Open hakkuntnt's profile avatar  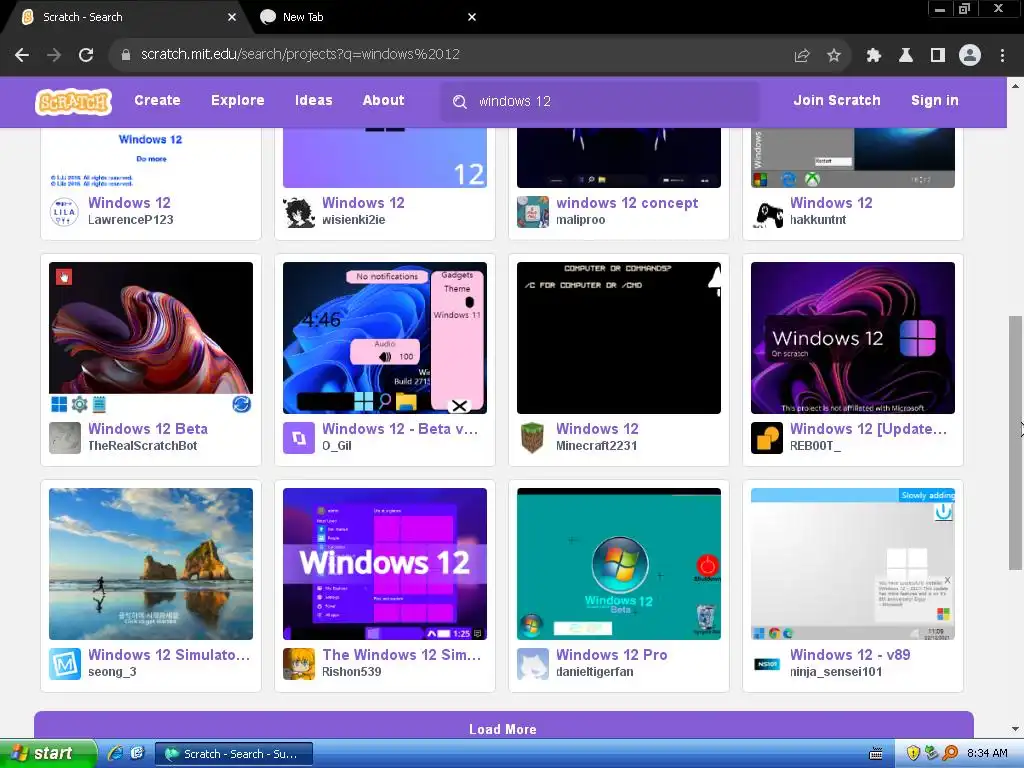(767, 212)
